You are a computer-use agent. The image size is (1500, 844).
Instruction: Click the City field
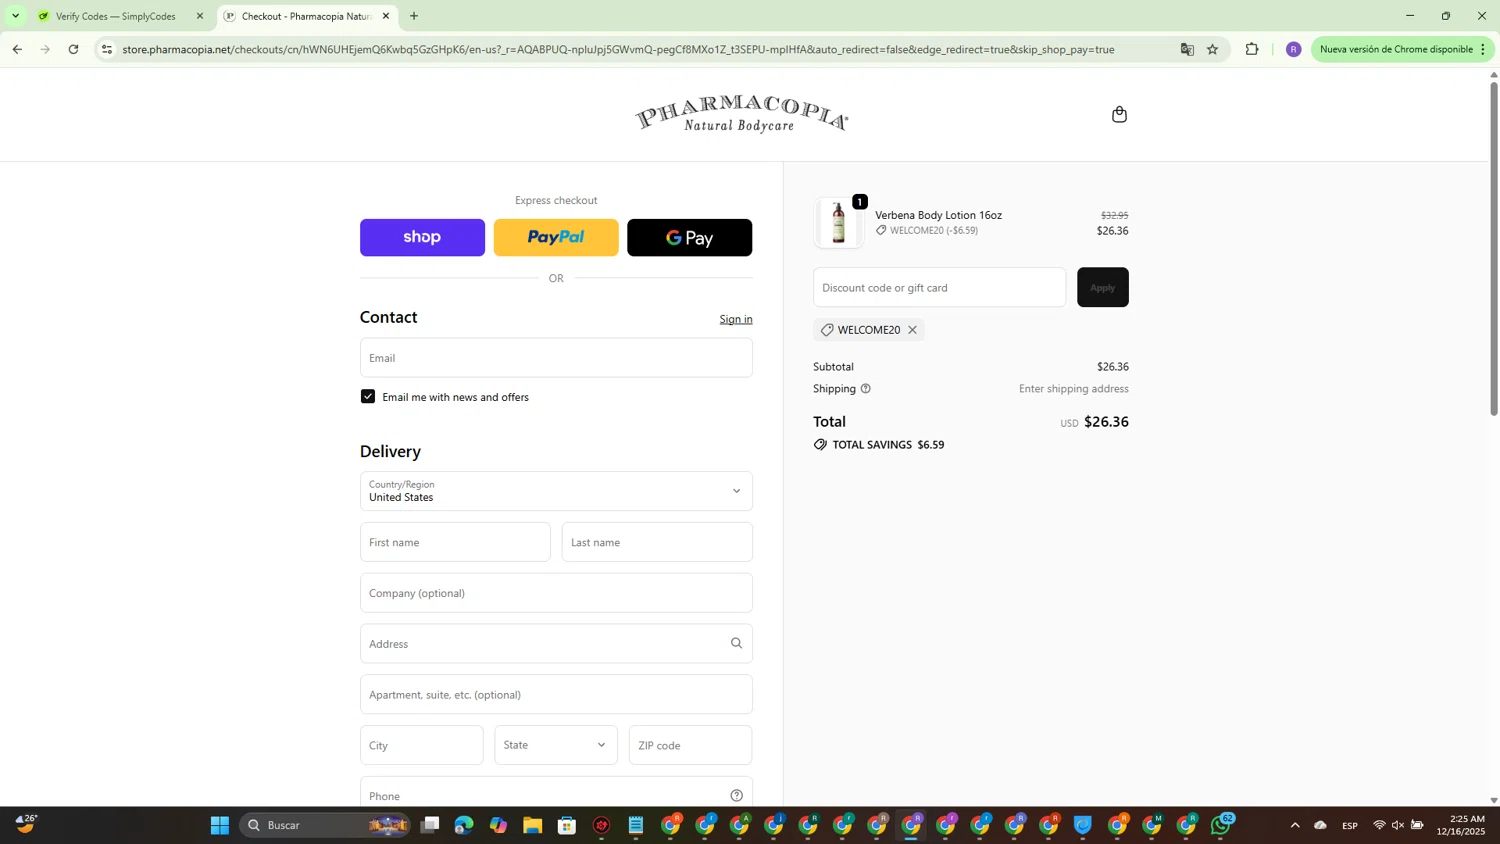[x=421, y=745]
